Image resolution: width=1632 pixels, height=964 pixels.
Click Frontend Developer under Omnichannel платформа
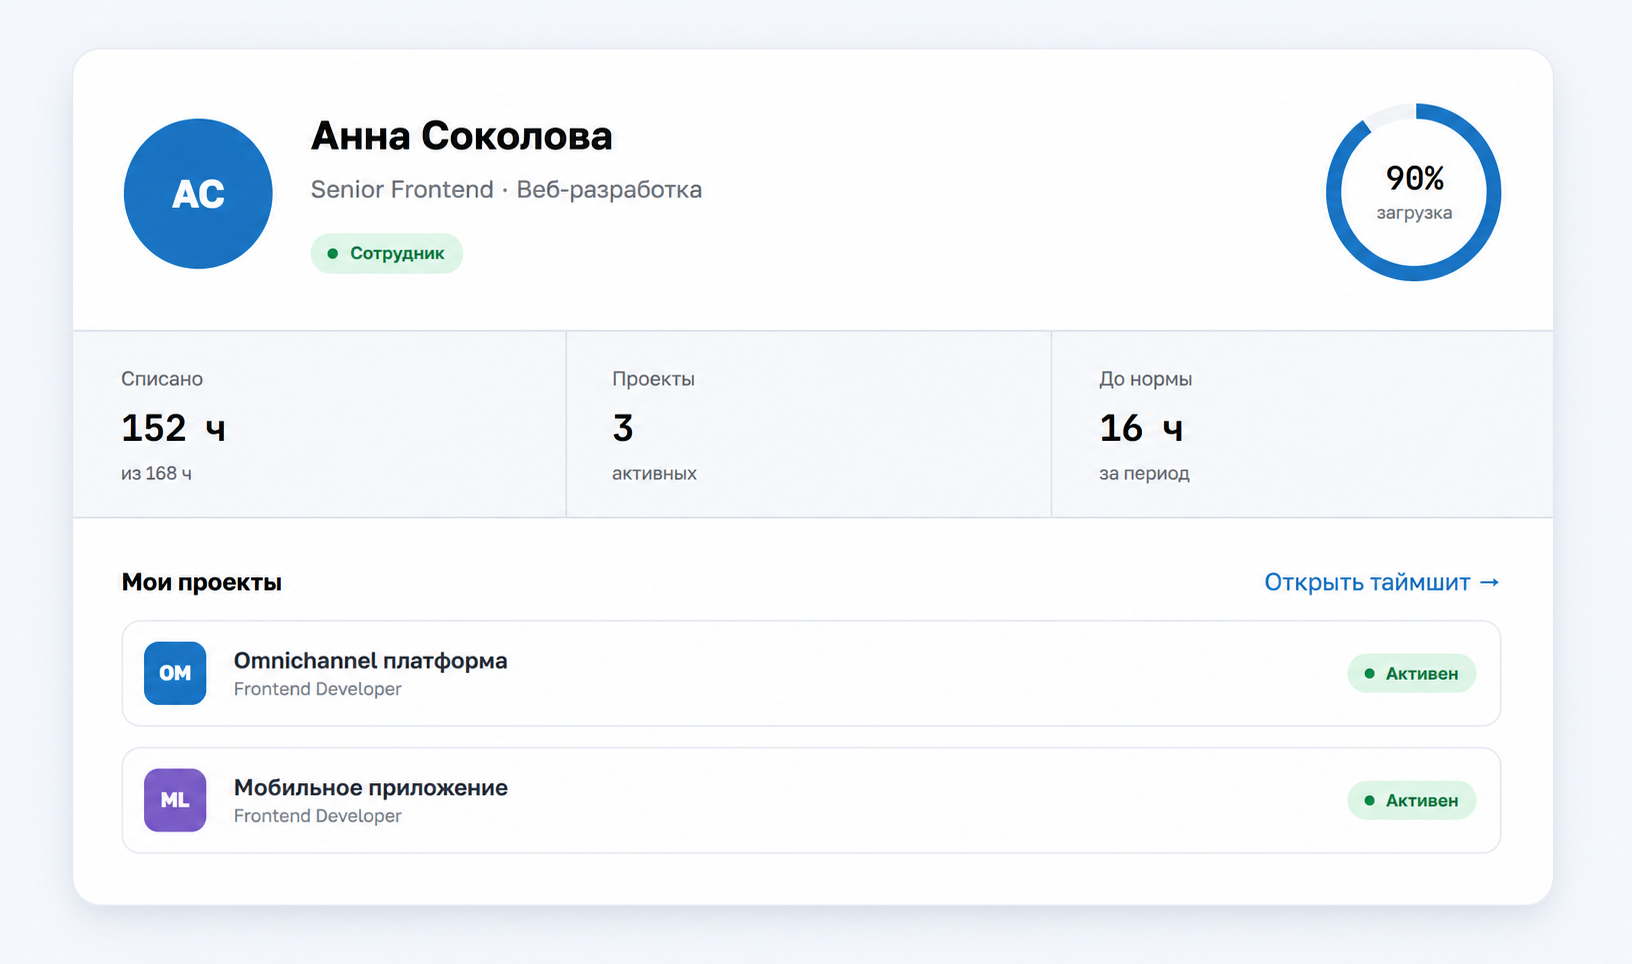[318, 689]
